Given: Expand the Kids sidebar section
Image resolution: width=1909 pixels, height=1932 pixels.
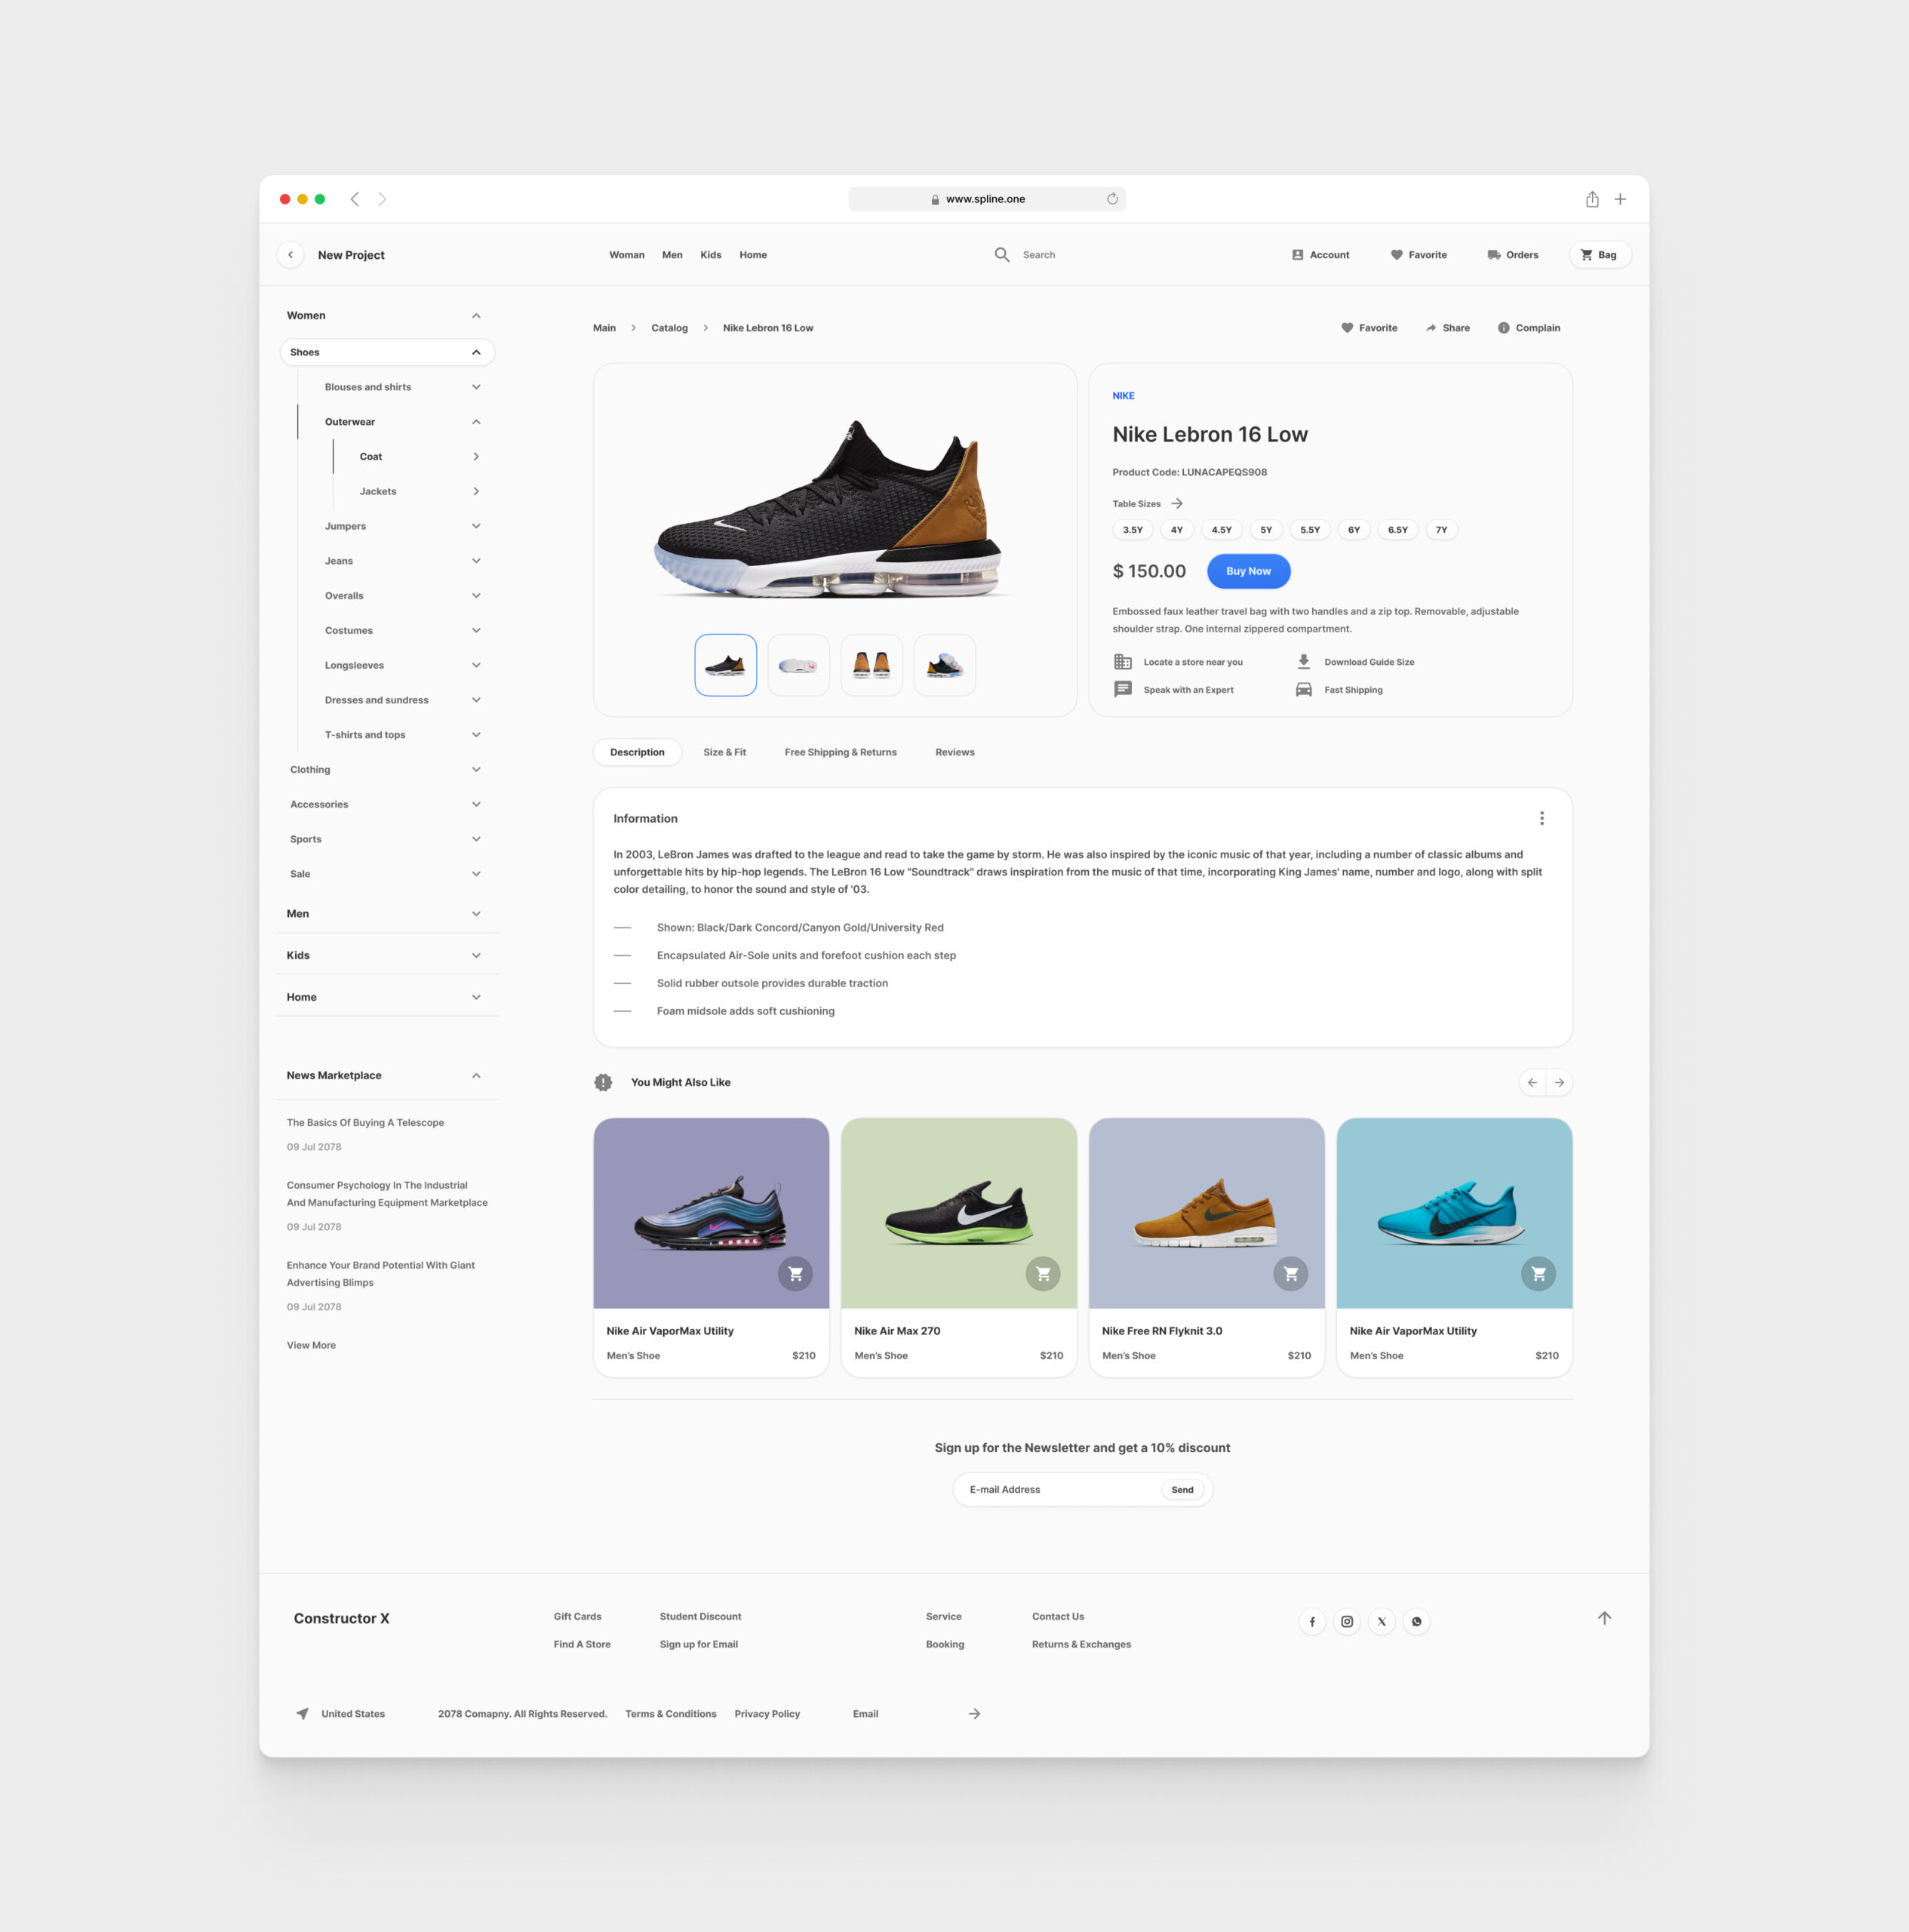Looking at the screenshot, I should pos(476,956).
